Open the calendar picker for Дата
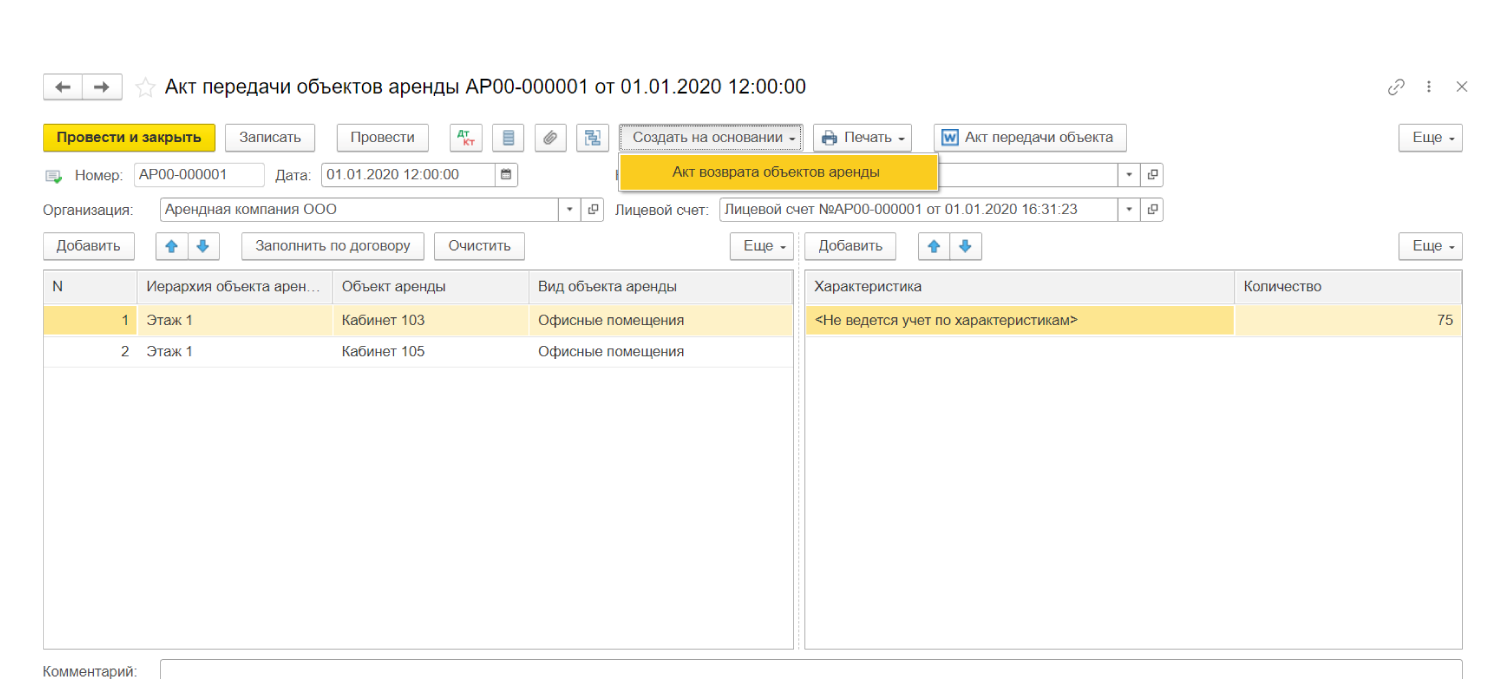 pos(507,175)
